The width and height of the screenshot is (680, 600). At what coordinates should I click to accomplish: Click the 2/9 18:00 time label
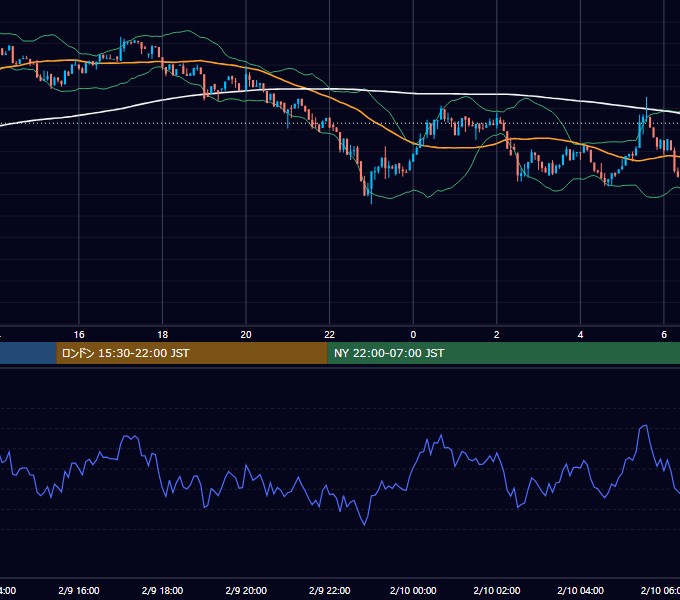click(162, 590)
